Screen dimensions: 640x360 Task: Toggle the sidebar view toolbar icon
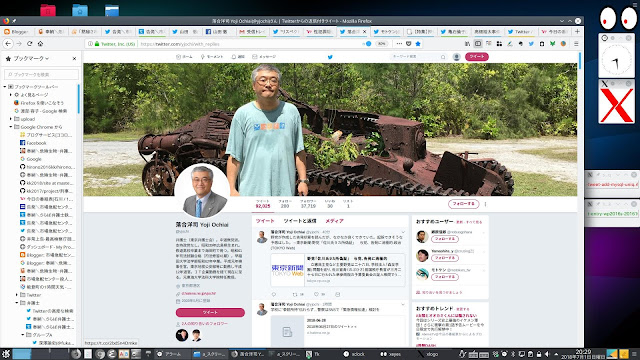[478, 44]
